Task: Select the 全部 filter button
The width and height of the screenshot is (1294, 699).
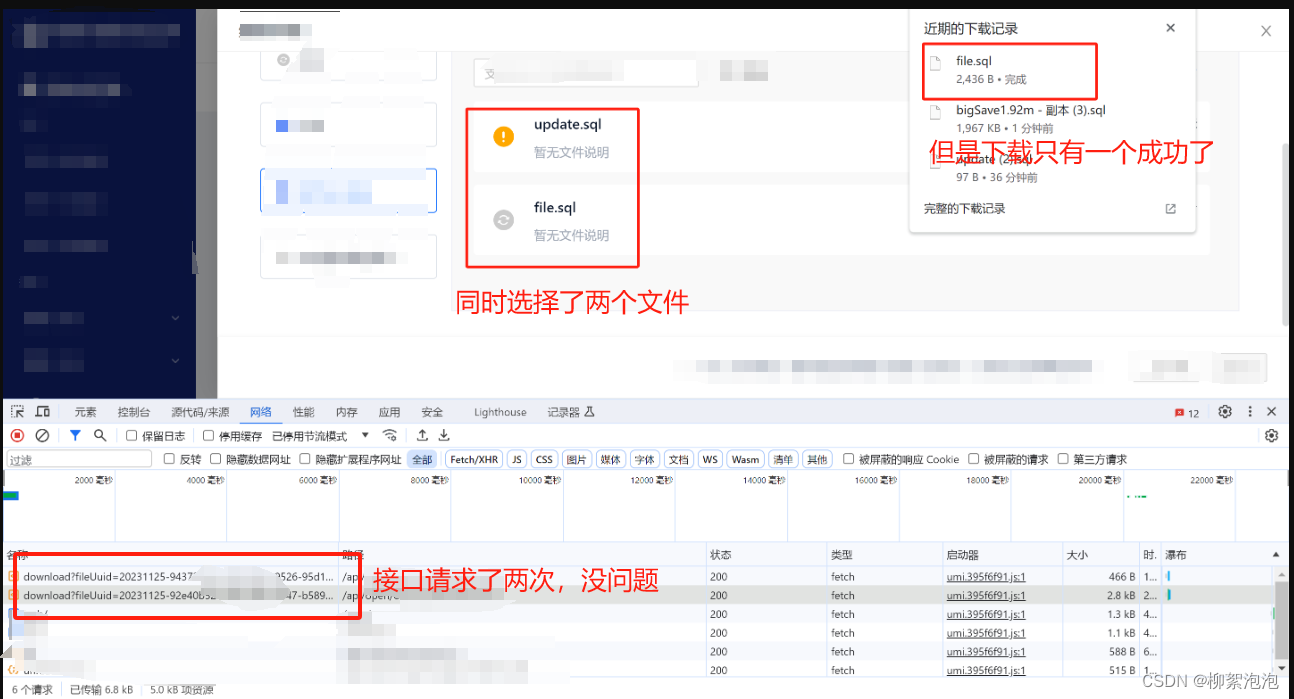Action: (422, 460)
